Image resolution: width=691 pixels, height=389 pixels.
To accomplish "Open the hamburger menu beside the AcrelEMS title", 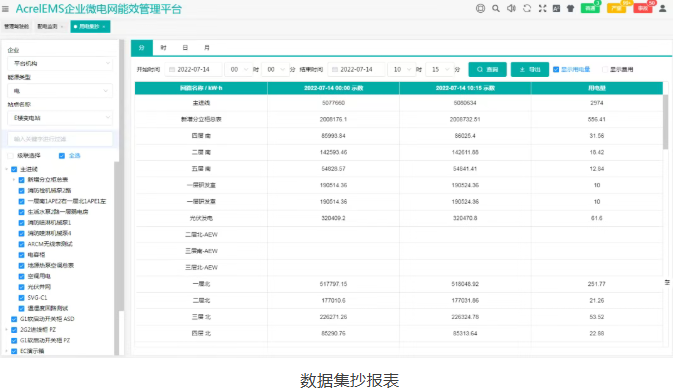I will point(5,9).
